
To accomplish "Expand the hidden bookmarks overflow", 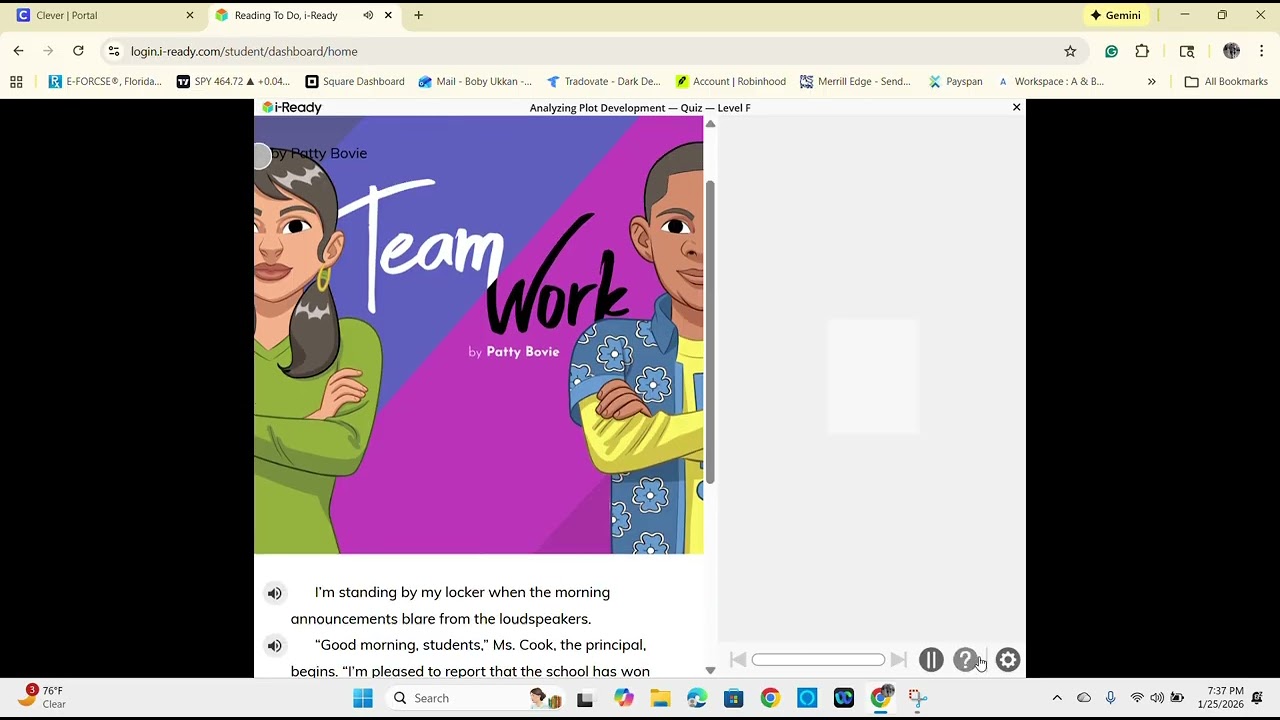I will (x=1151, y=82).
